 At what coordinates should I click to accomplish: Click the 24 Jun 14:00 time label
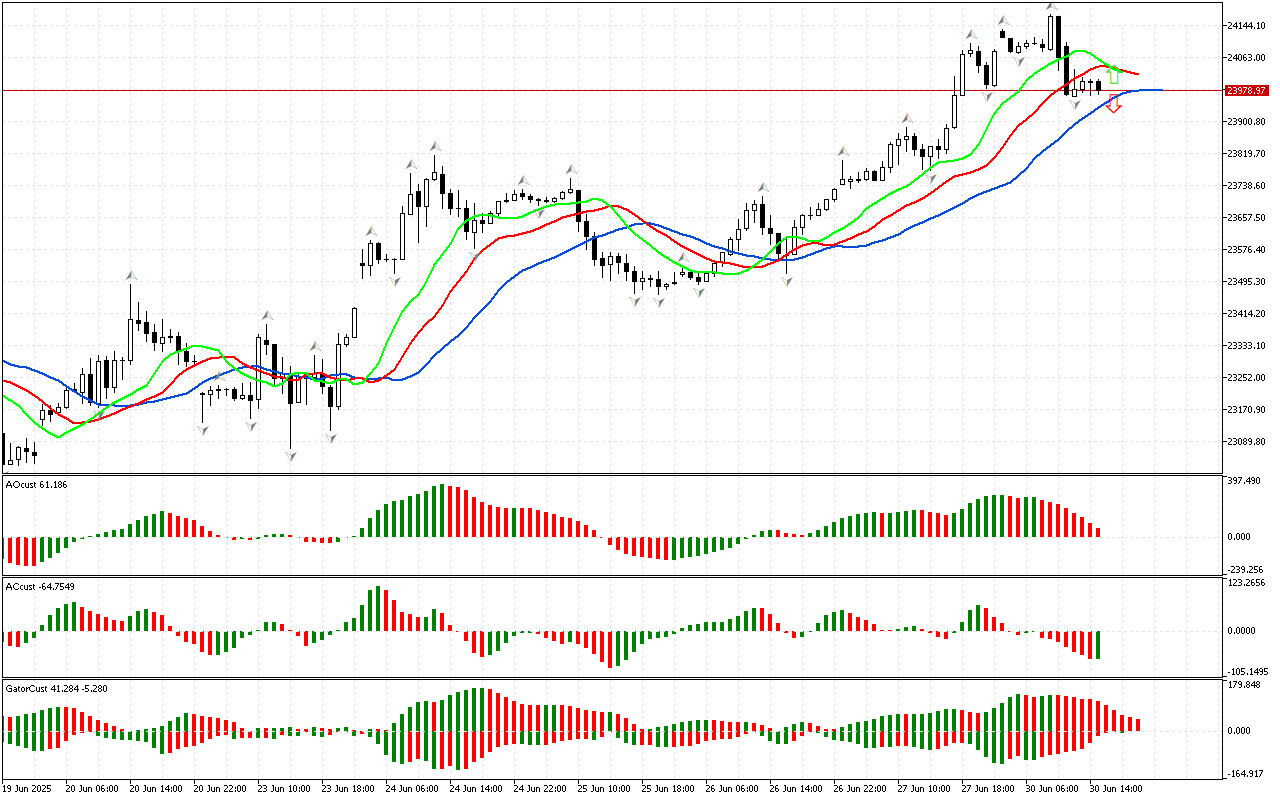tap(478, 788)
